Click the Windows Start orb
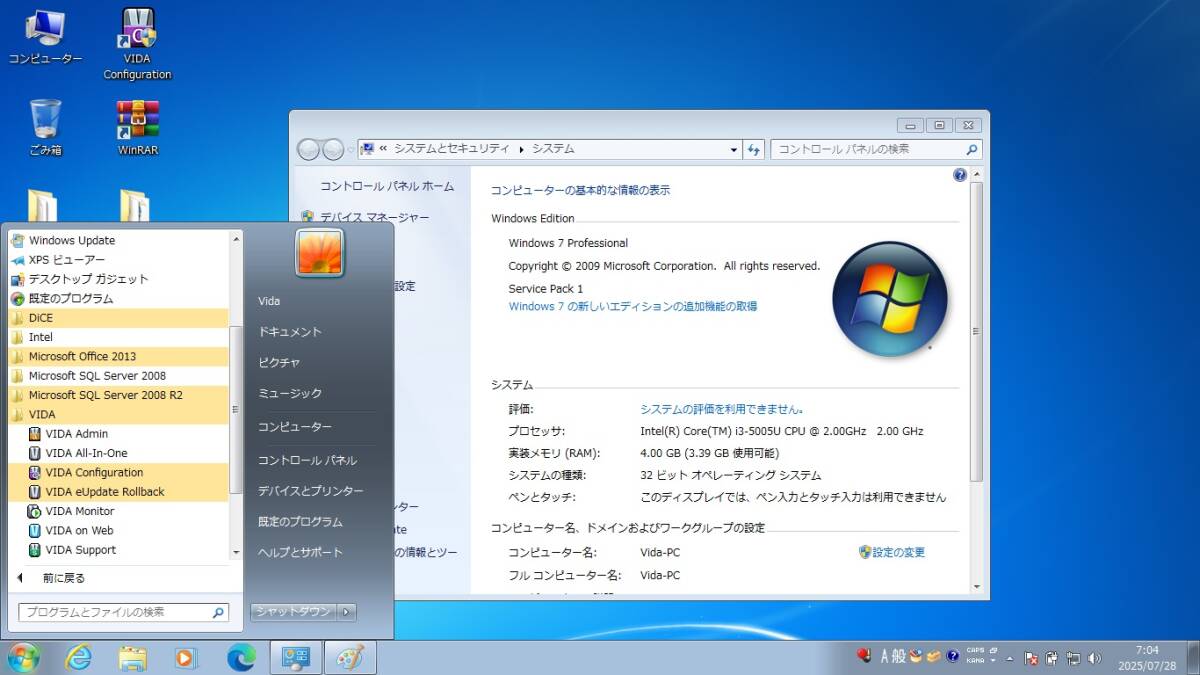Screen dimensions: 1200x675 point(22,657)
